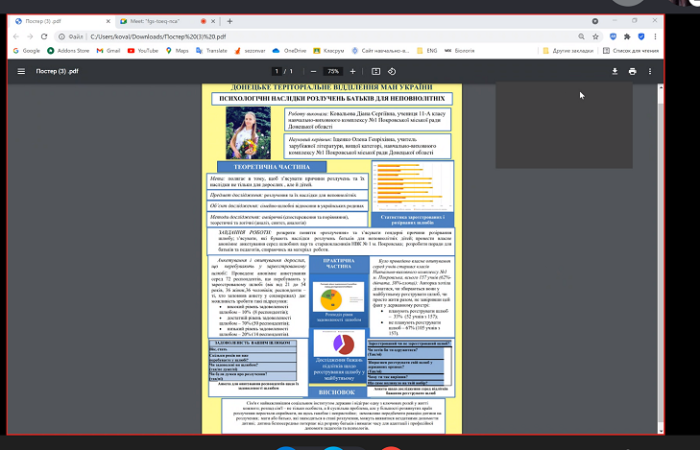Screen dimensions: 700x450
Task: Open the YouTube bookmark
Action: [x=143, y=50]
